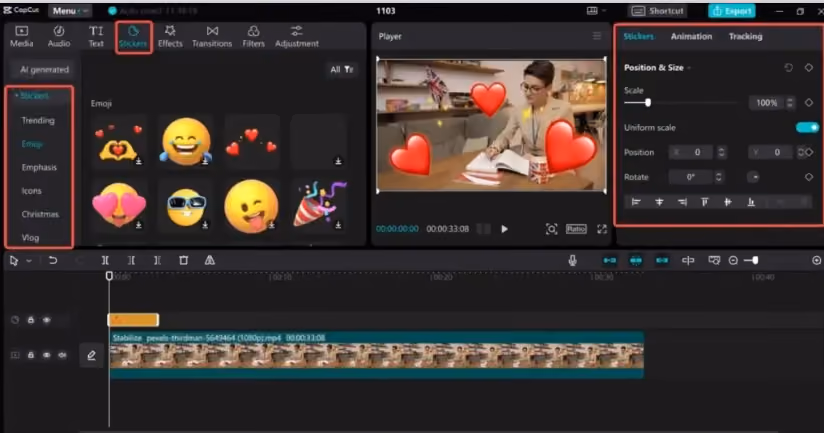
Task: Open the Menu dropdown
Action: click(x=69, y=11)
